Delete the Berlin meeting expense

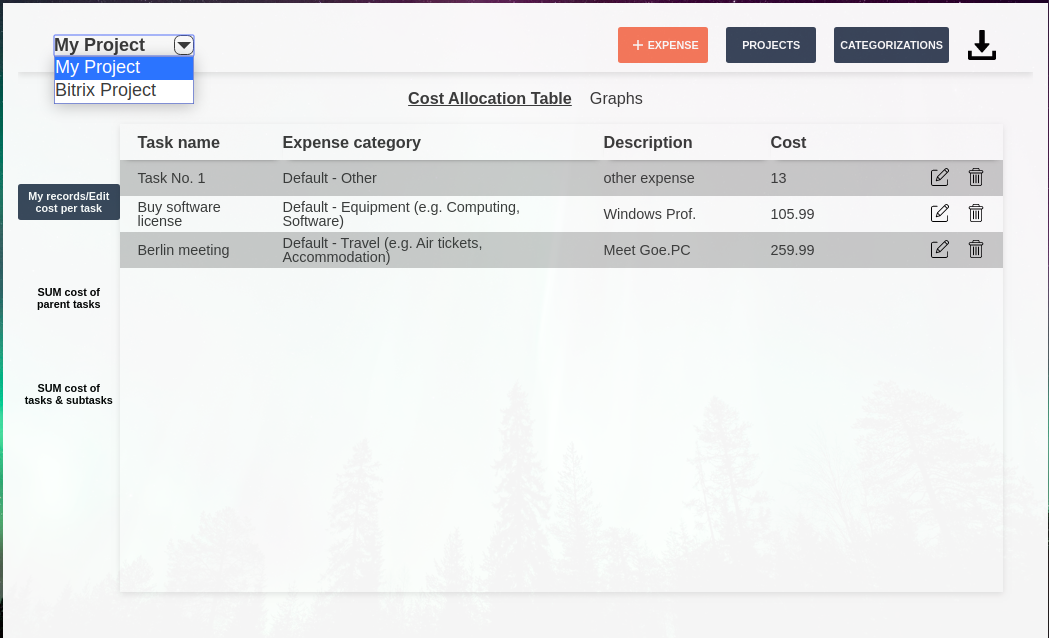pyautogui.click(x=976, y=249)
